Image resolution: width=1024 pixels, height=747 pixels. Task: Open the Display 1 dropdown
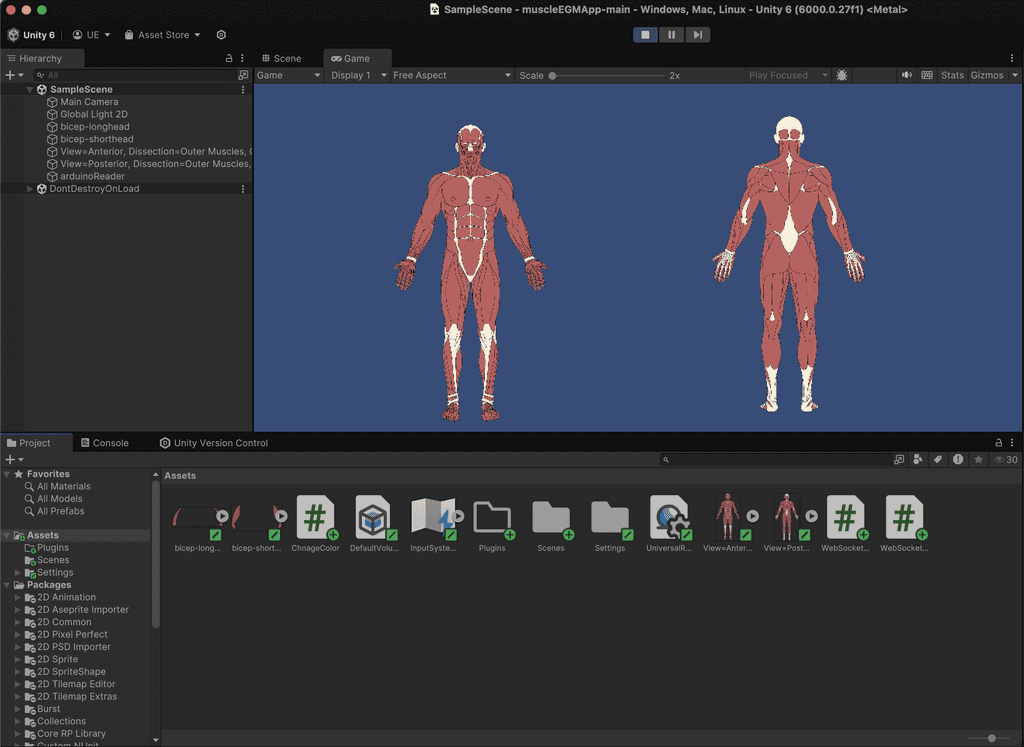pos(358,75)
